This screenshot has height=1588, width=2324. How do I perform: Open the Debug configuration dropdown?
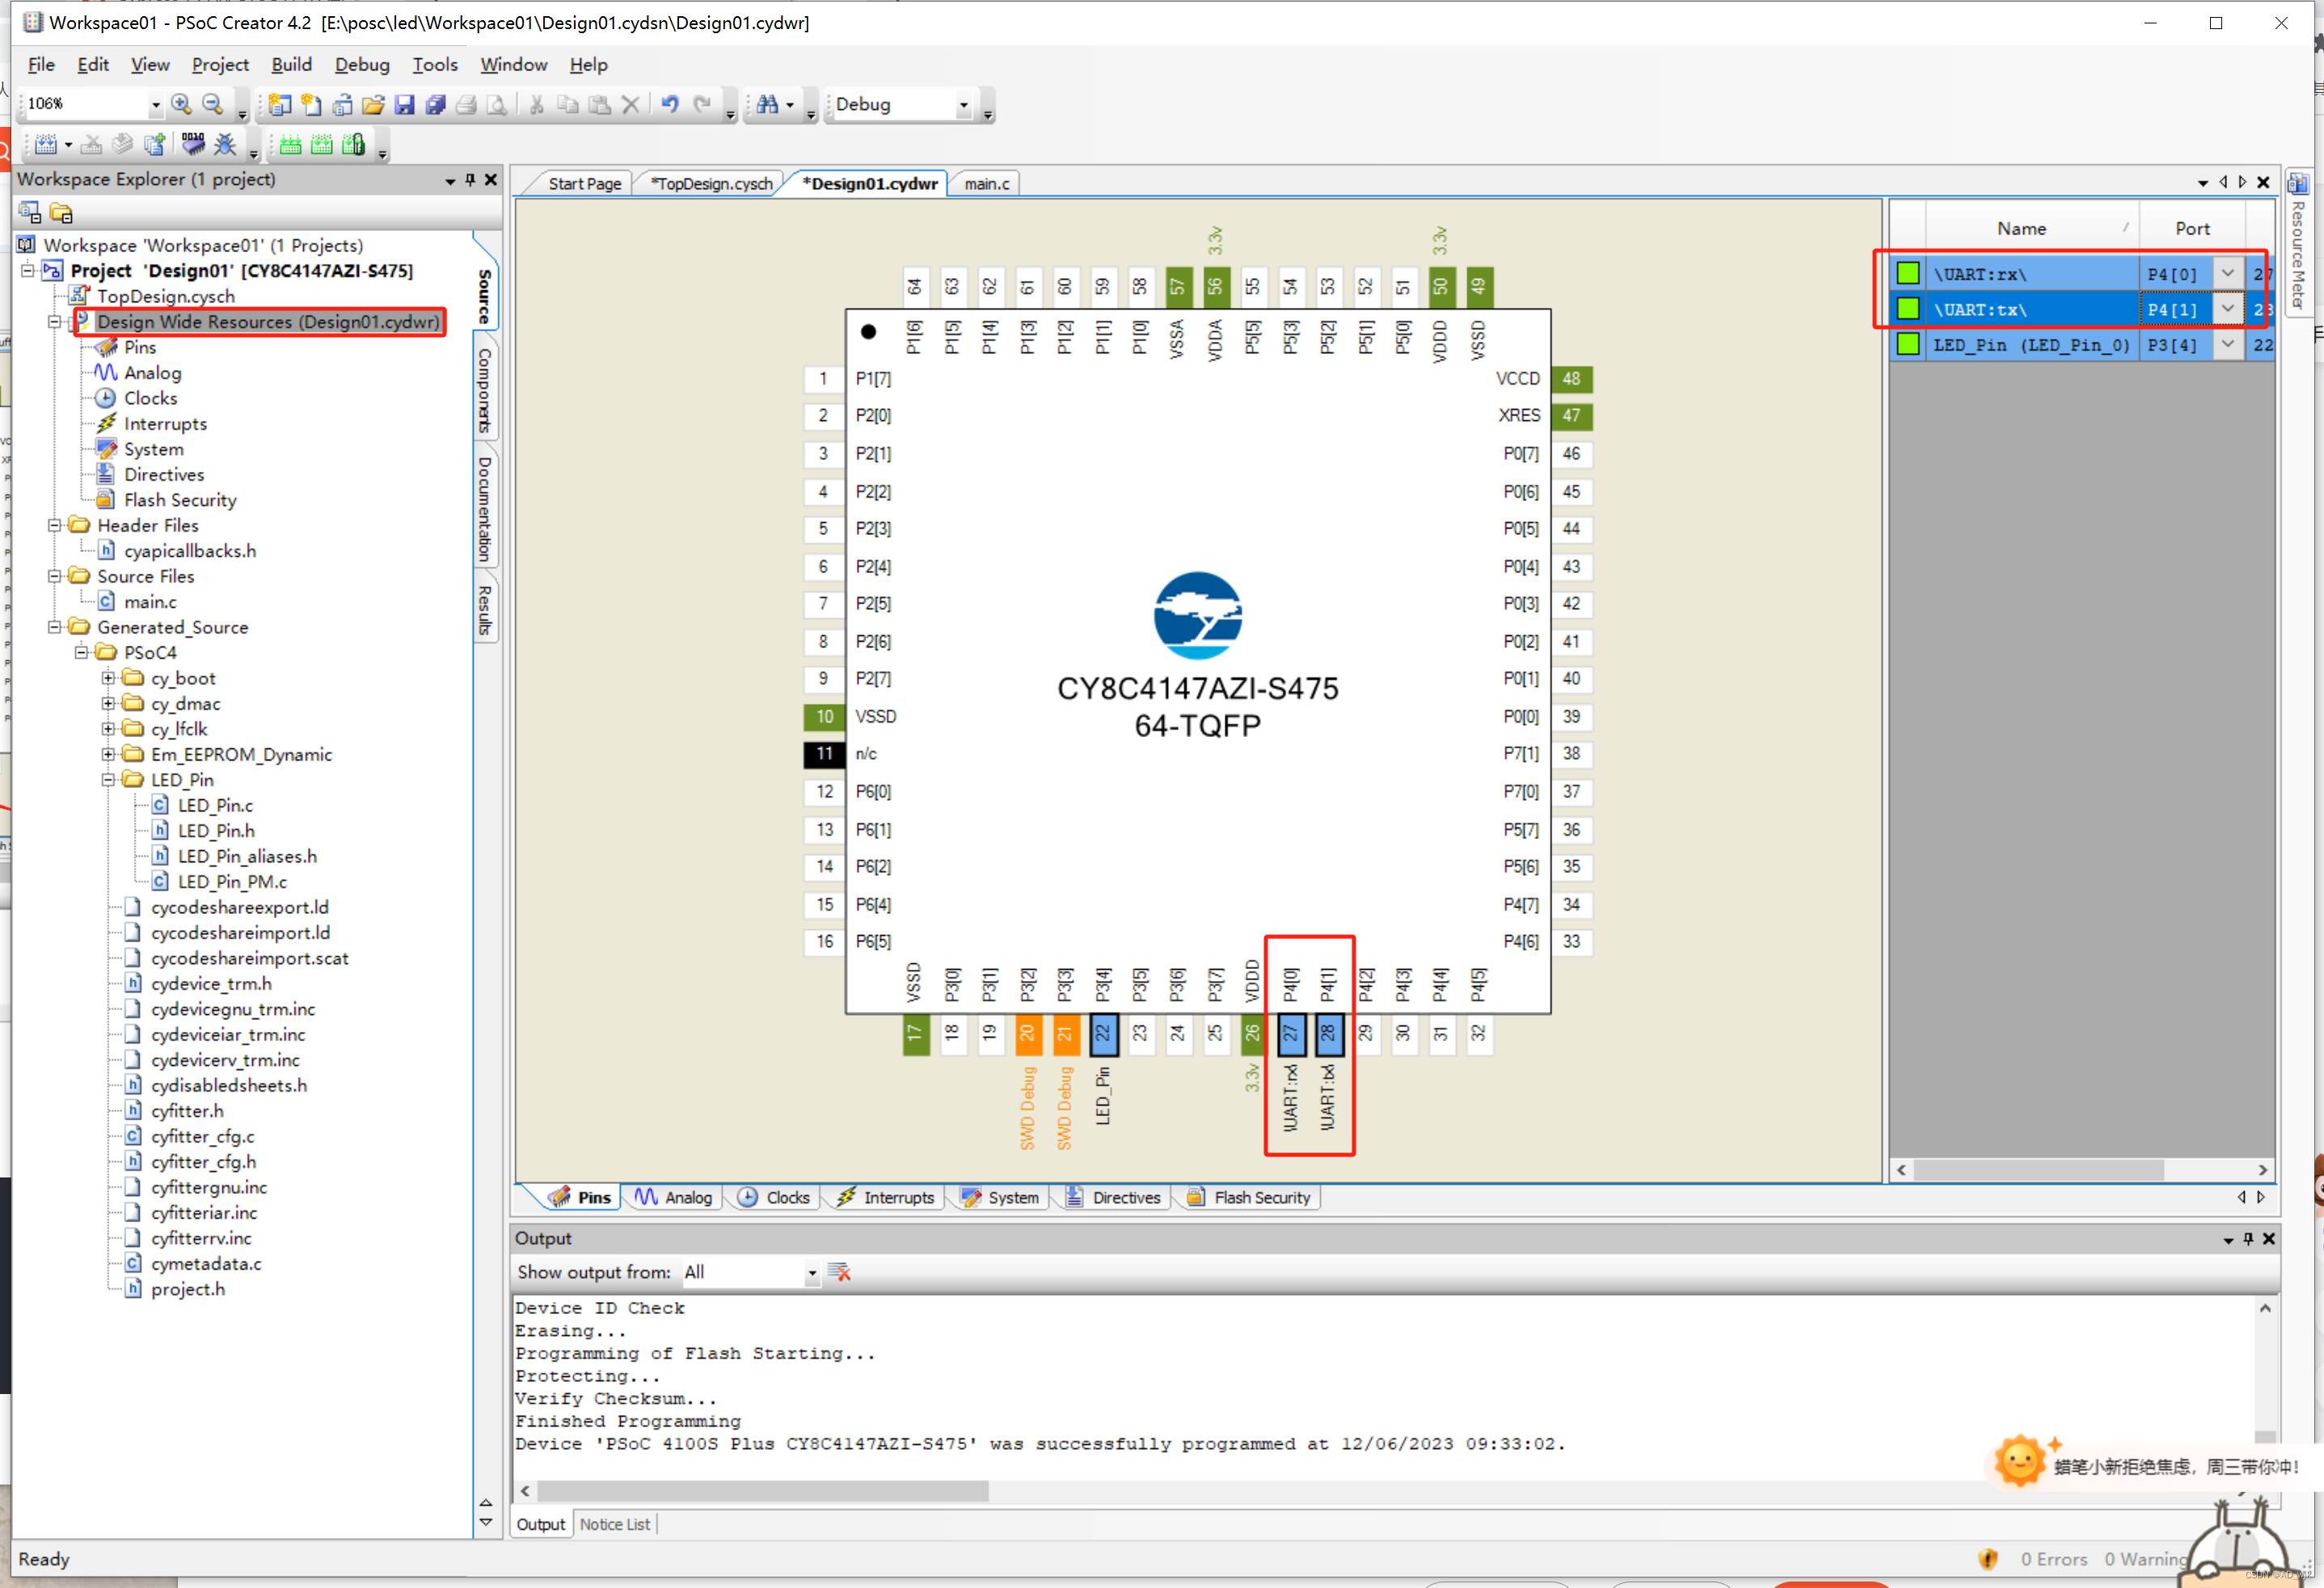[x=963, y=105]
